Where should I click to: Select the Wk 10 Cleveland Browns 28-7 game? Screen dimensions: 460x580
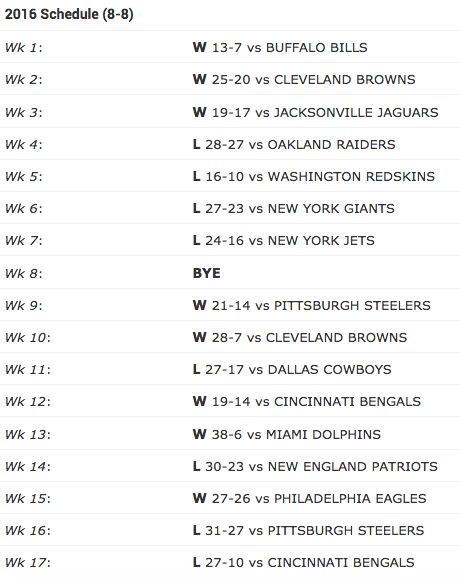point(230,337)
